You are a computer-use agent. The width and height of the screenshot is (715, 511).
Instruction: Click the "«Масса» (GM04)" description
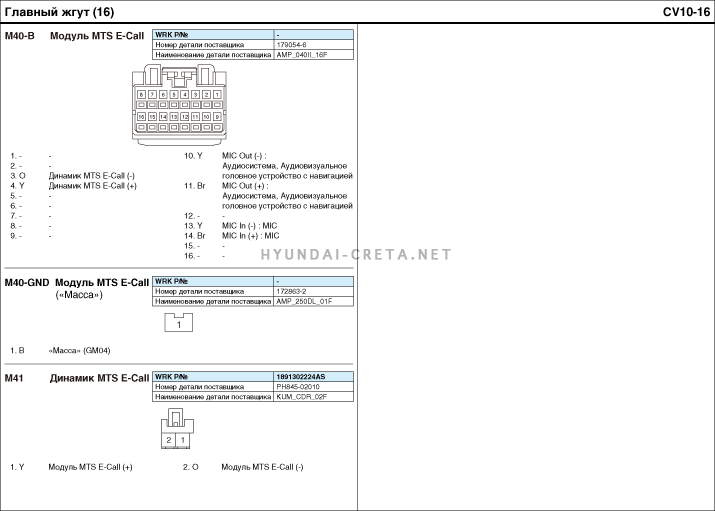(79, 351)
